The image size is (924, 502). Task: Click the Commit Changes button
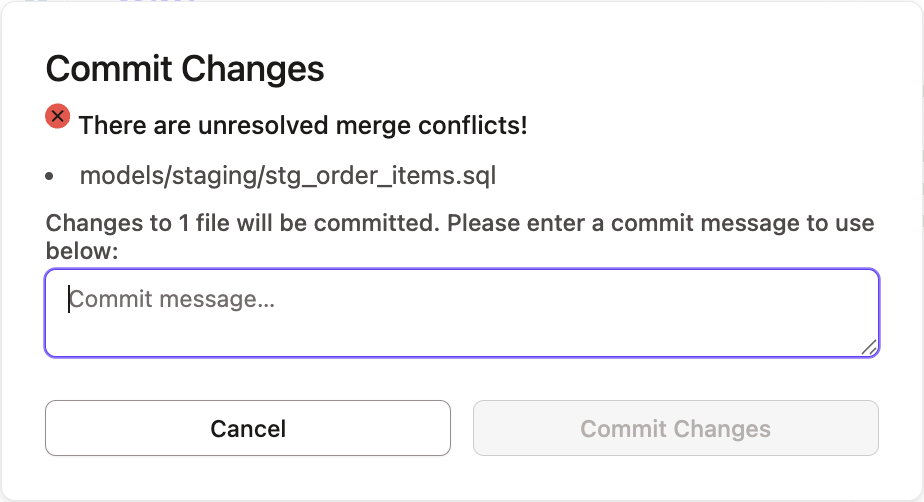coord(675,429)
